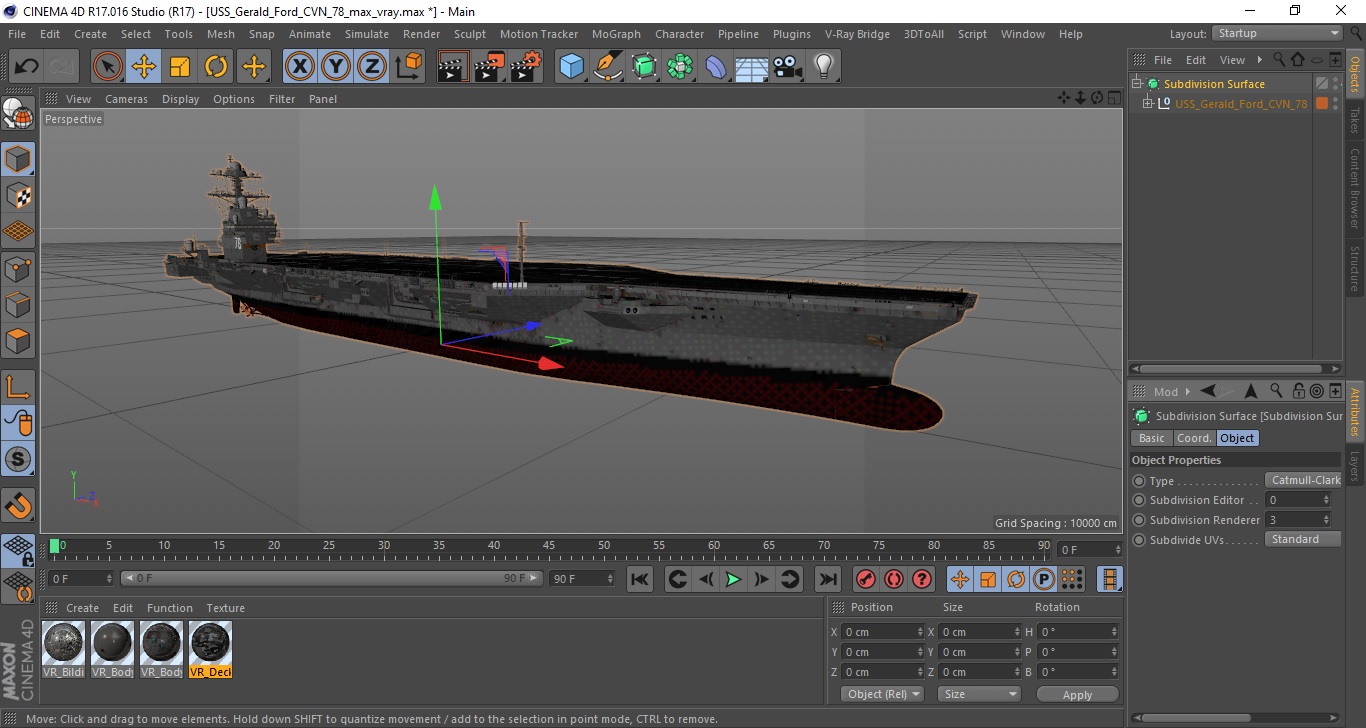Click Play Forwards green button
1366x728 pixels.
click(x=733, y=579)
